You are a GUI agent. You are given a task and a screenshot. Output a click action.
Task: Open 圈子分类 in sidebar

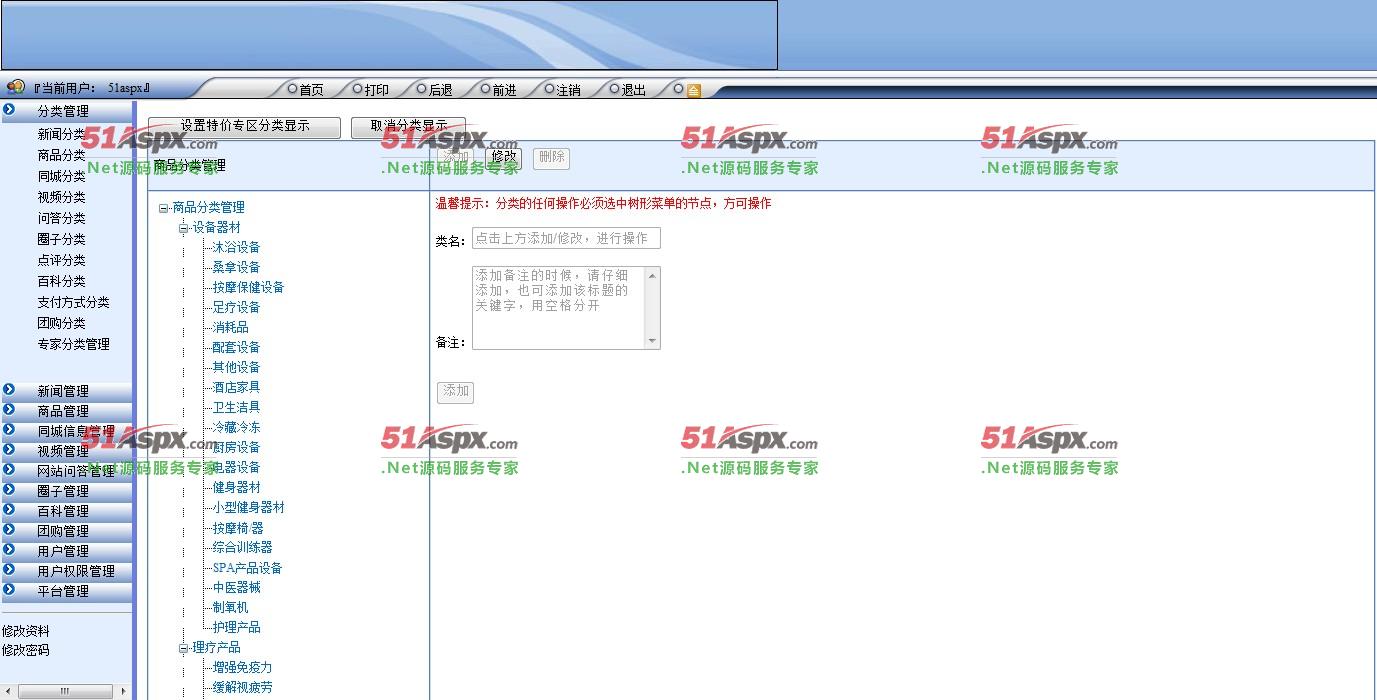(x=61, y=239)
